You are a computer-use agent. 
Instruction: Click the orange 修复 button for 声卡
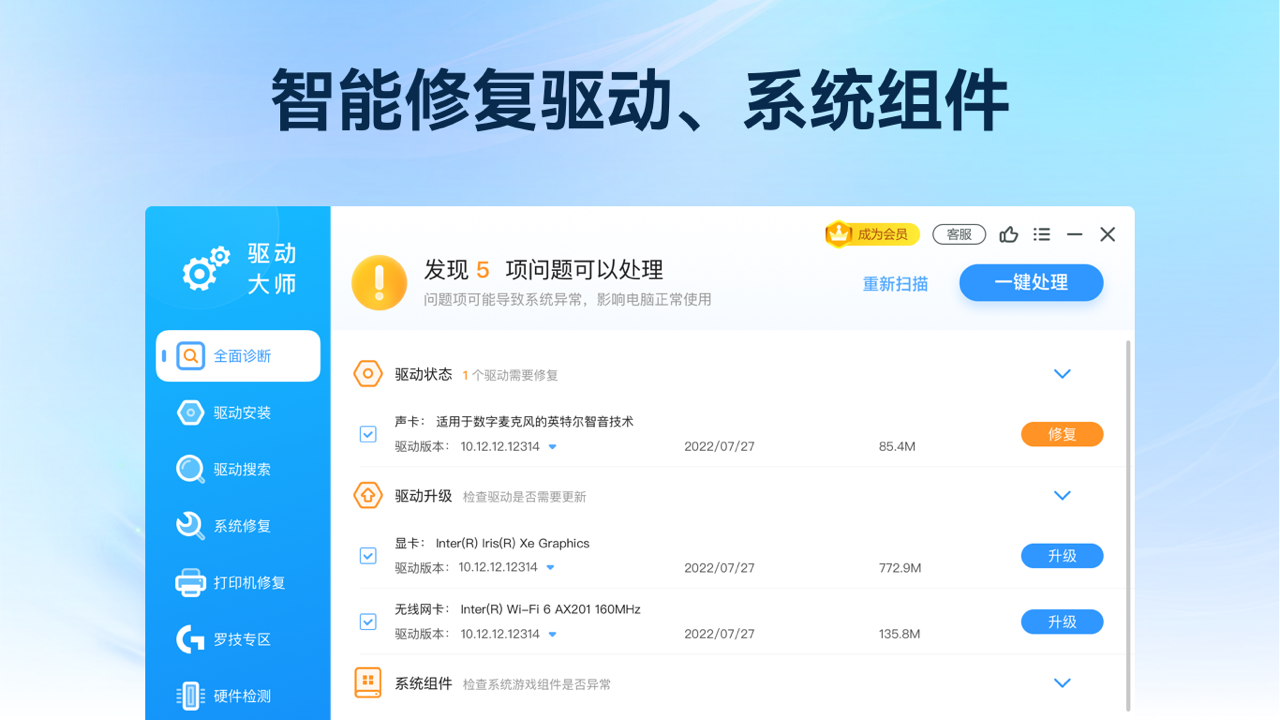tap(1061, 434)
